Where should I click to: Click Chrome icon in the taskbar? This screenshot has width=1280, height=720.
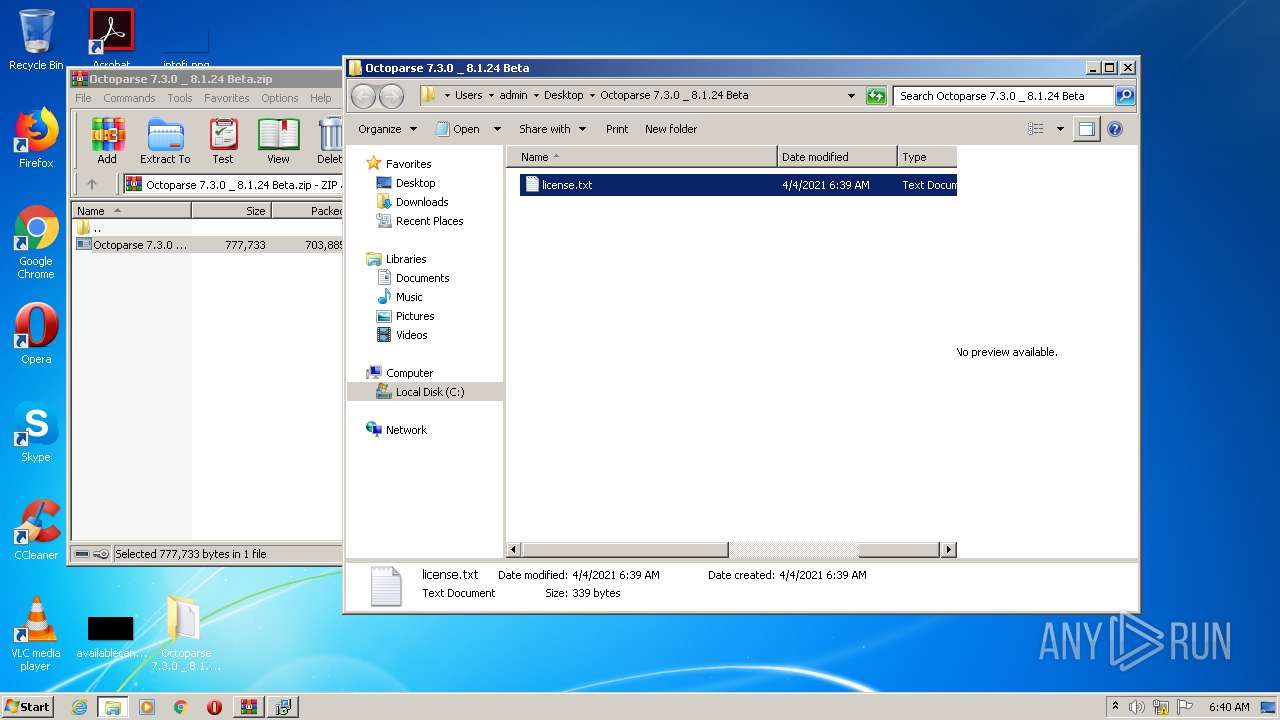point(181,707)
